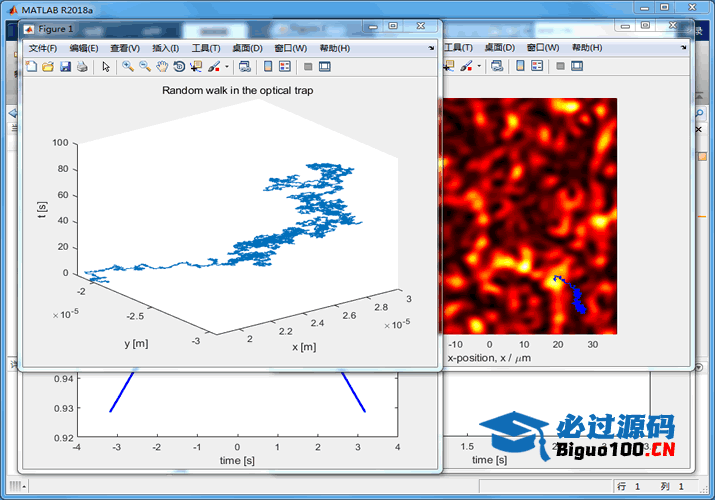This screenshot has width=715, height=500.
Task: Activate the Zoom Out tool in Figure 1
Action: (145, 67)
